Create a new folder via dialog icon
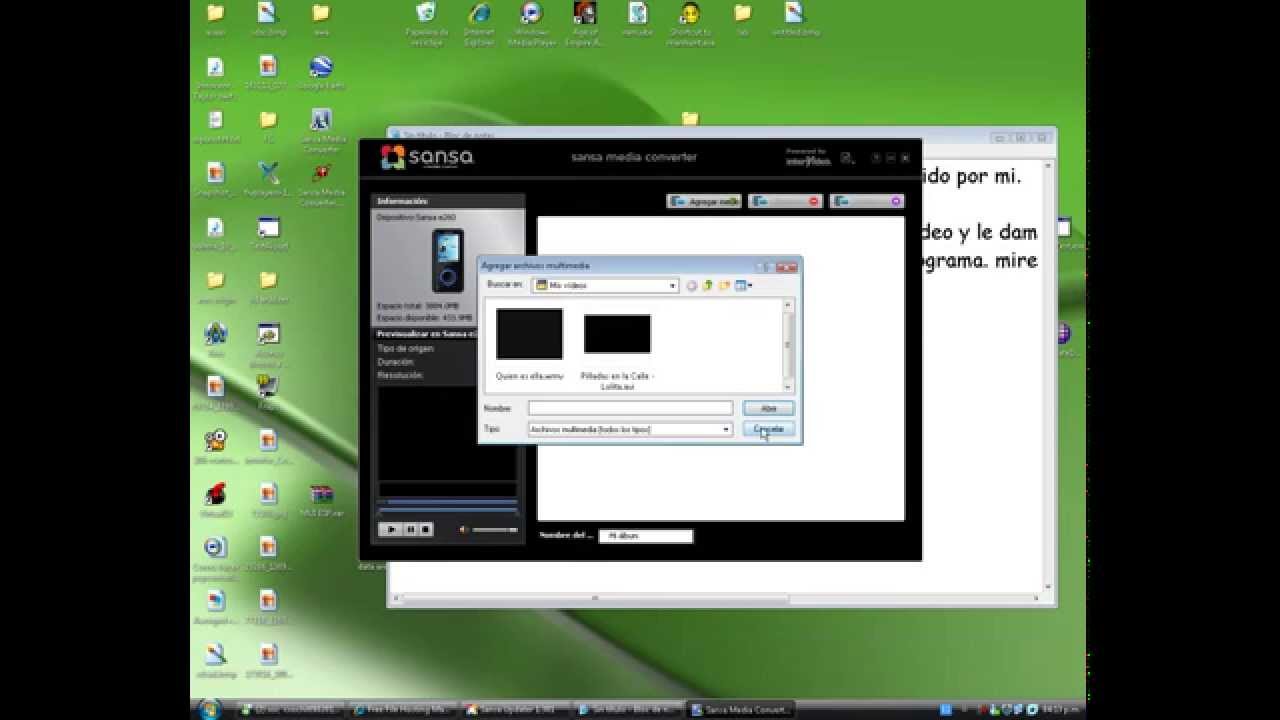 click(x=724, y=285)
